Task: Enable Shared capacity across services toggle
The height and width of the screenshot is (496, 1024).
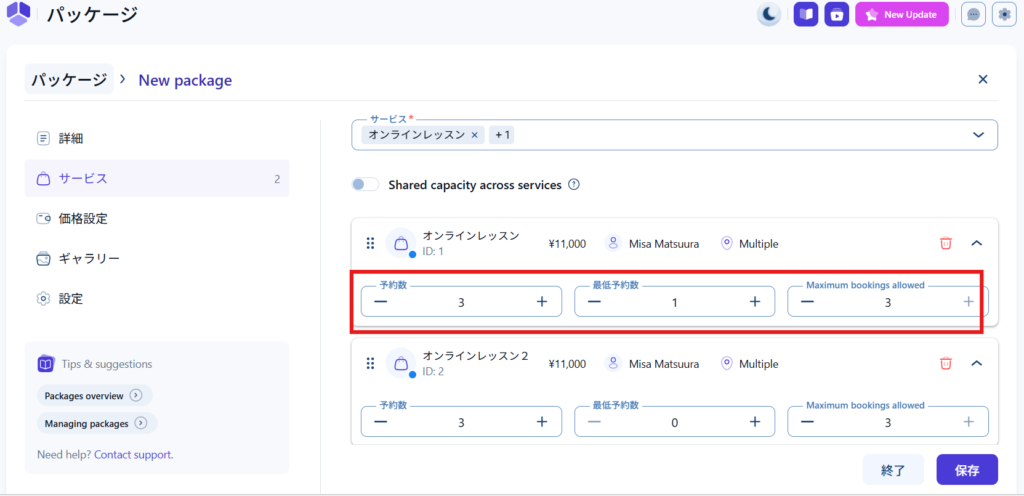Action: point(366,185)
